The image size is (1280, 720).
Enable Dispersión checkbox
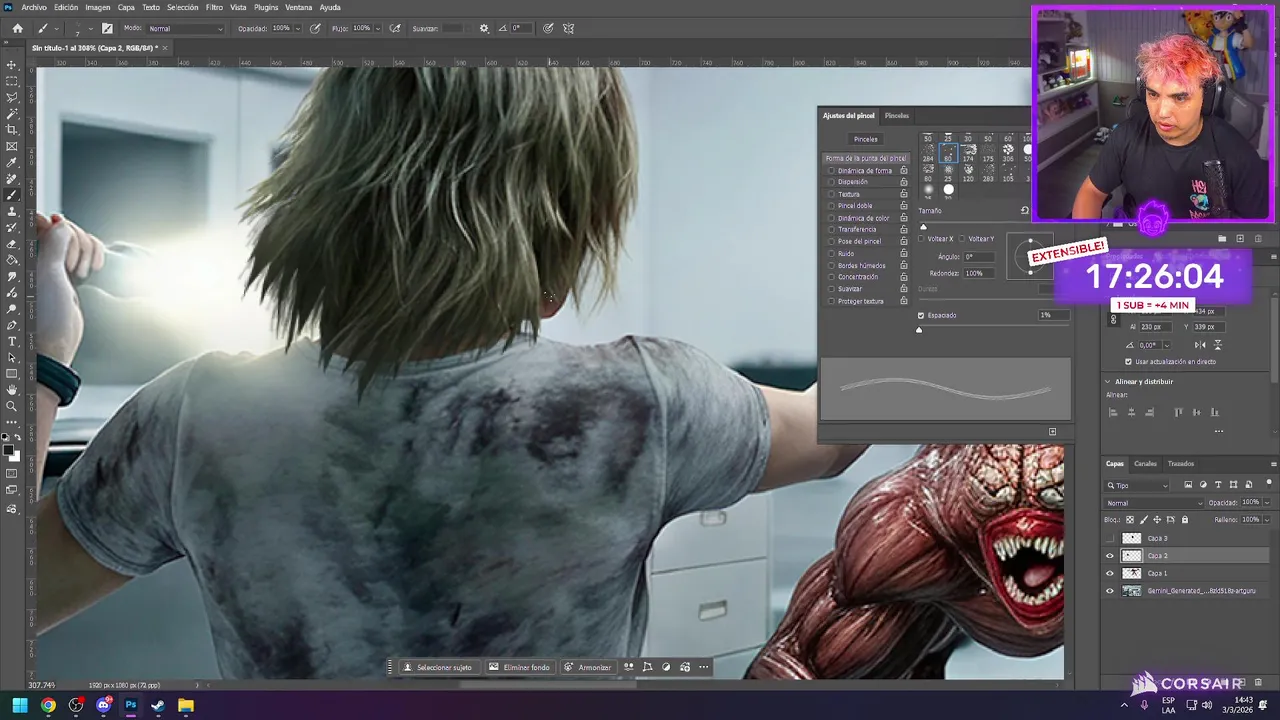pyautogui.click(x=831, y=182)
